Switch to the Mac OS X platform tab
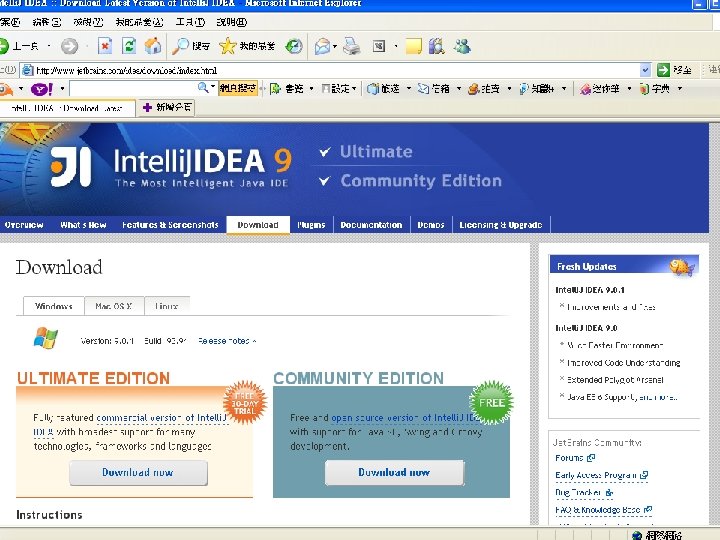 pyautogui.click(x=114, y=306)
